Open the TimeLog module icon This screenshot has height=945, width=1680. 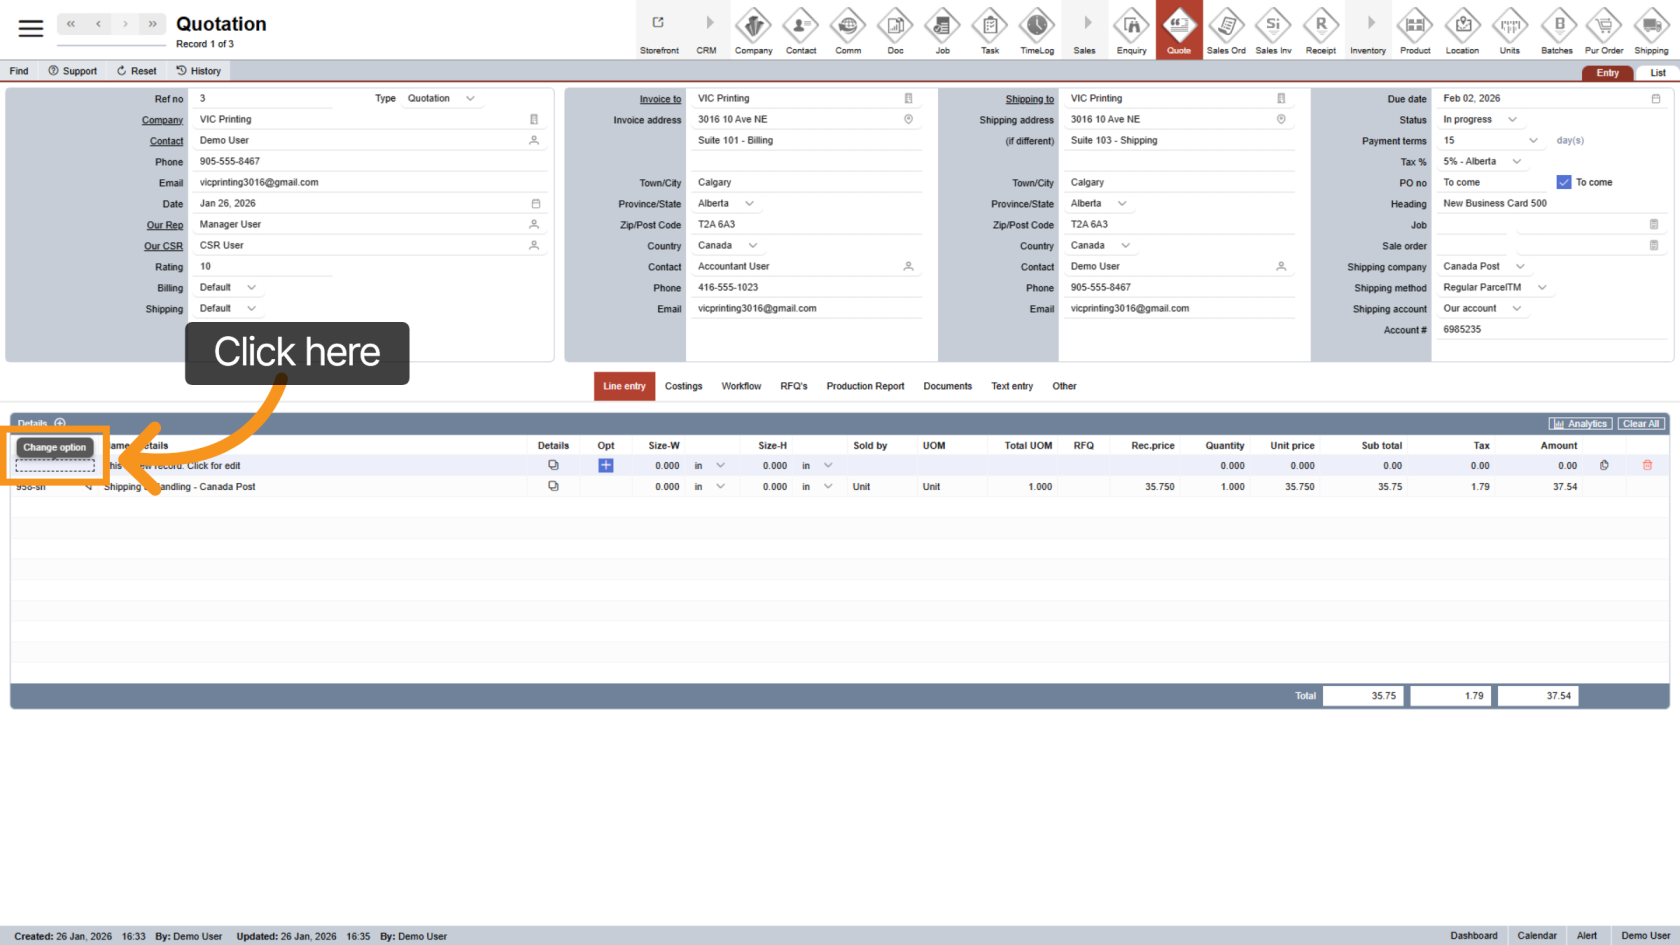coord(1036,26)
